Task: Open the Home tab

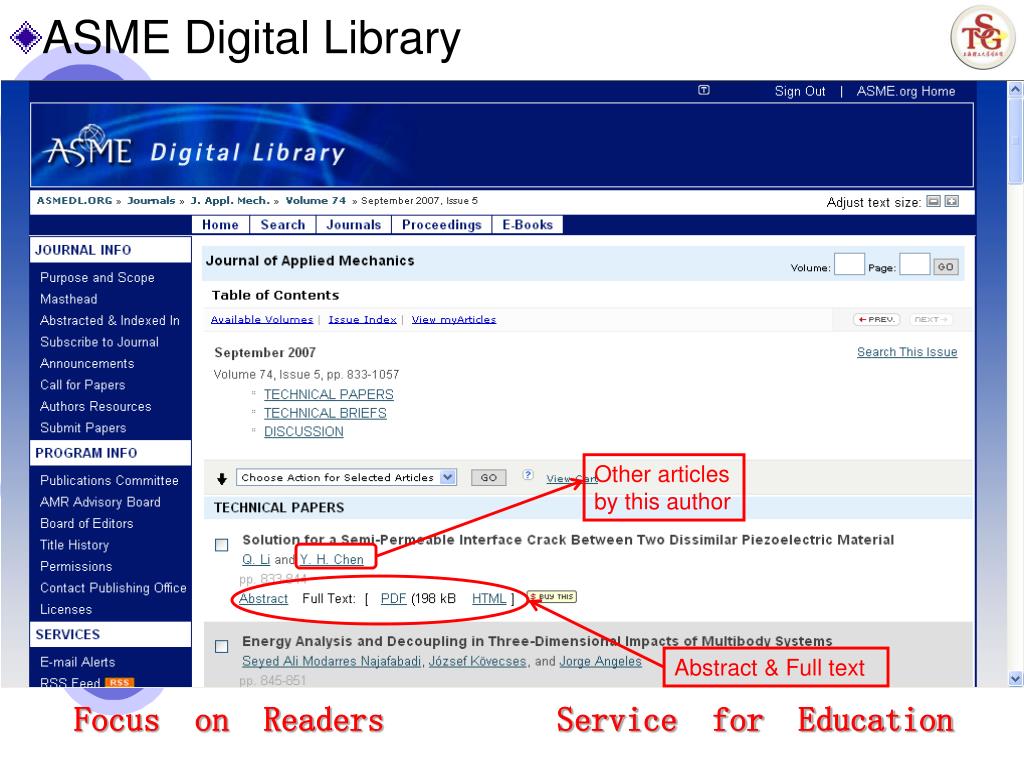Action: pyautogui.click(x=220, y=225)
